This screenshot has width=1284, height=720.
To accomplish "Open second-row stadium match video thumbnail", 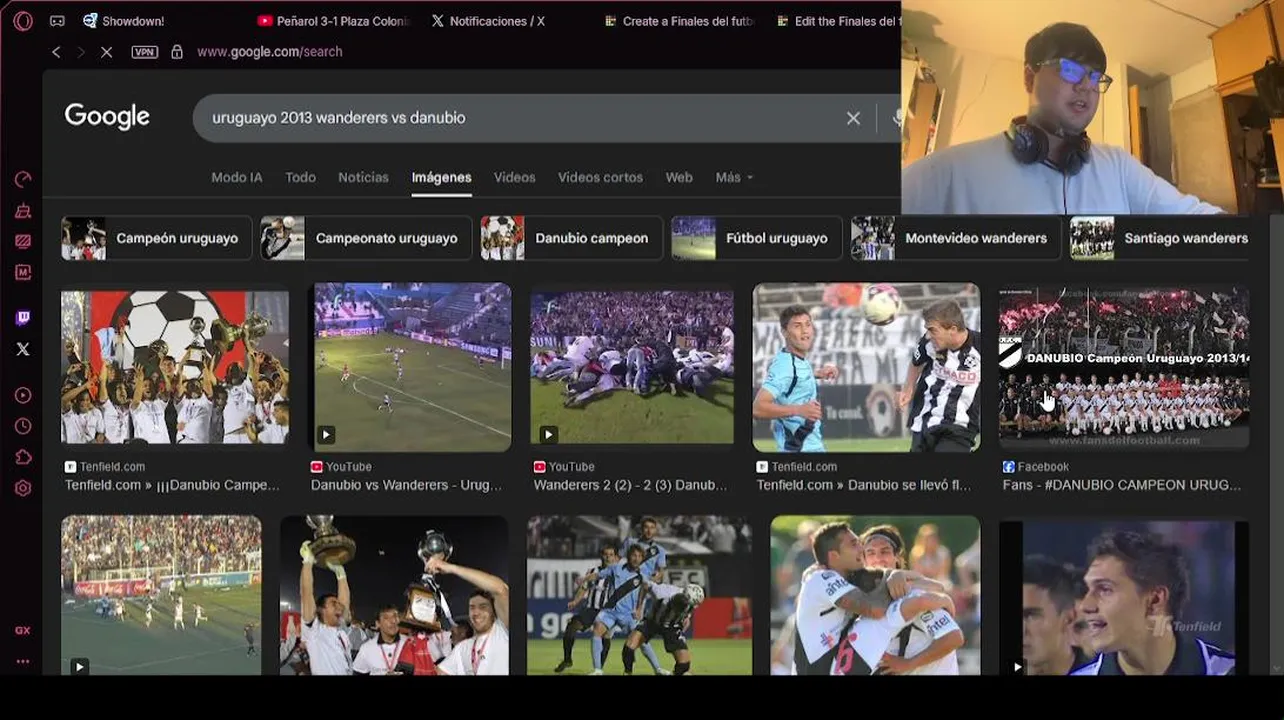I will pyautogui.click(x=161, y=596).
